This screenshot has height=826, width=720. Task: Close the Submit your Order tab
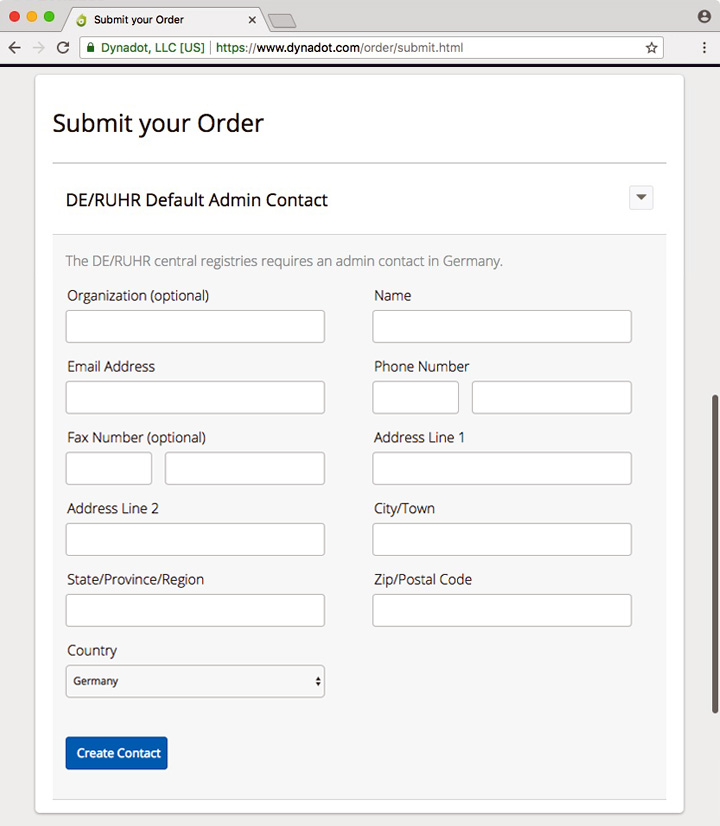(252, 20)
